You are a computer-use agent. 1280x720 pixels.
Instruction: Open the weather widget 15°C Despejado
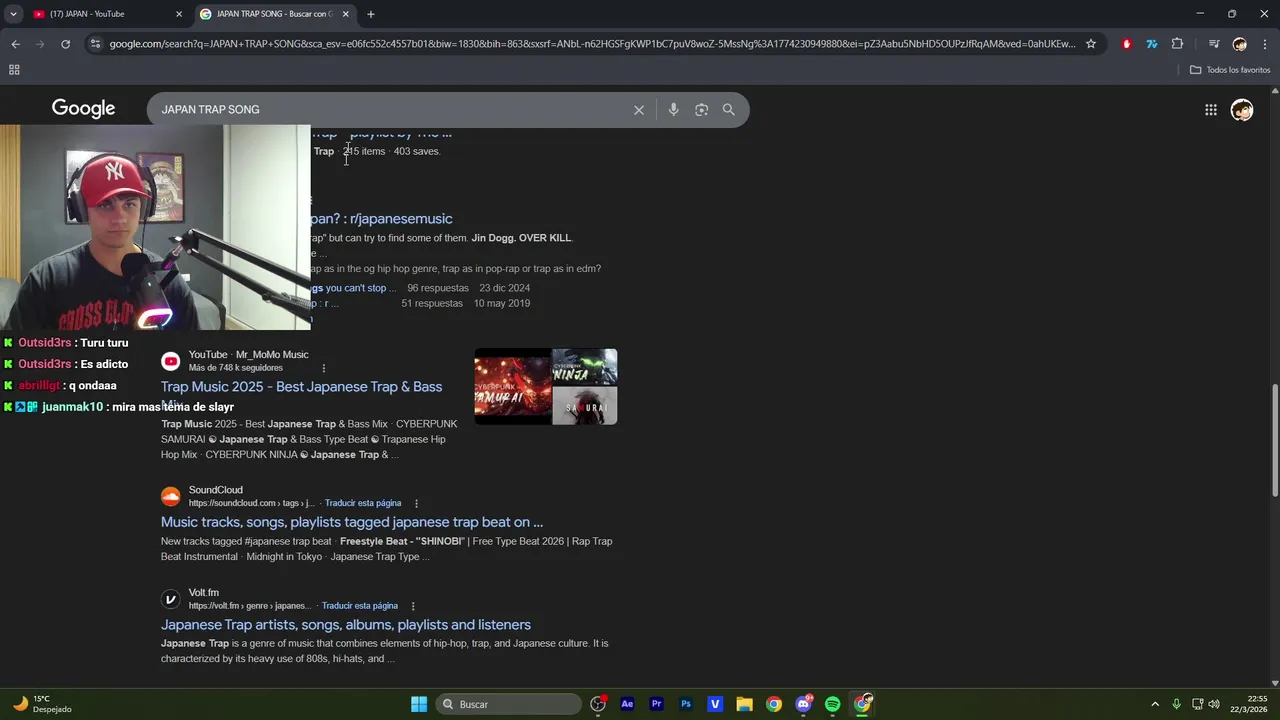[x=42, y=704]
